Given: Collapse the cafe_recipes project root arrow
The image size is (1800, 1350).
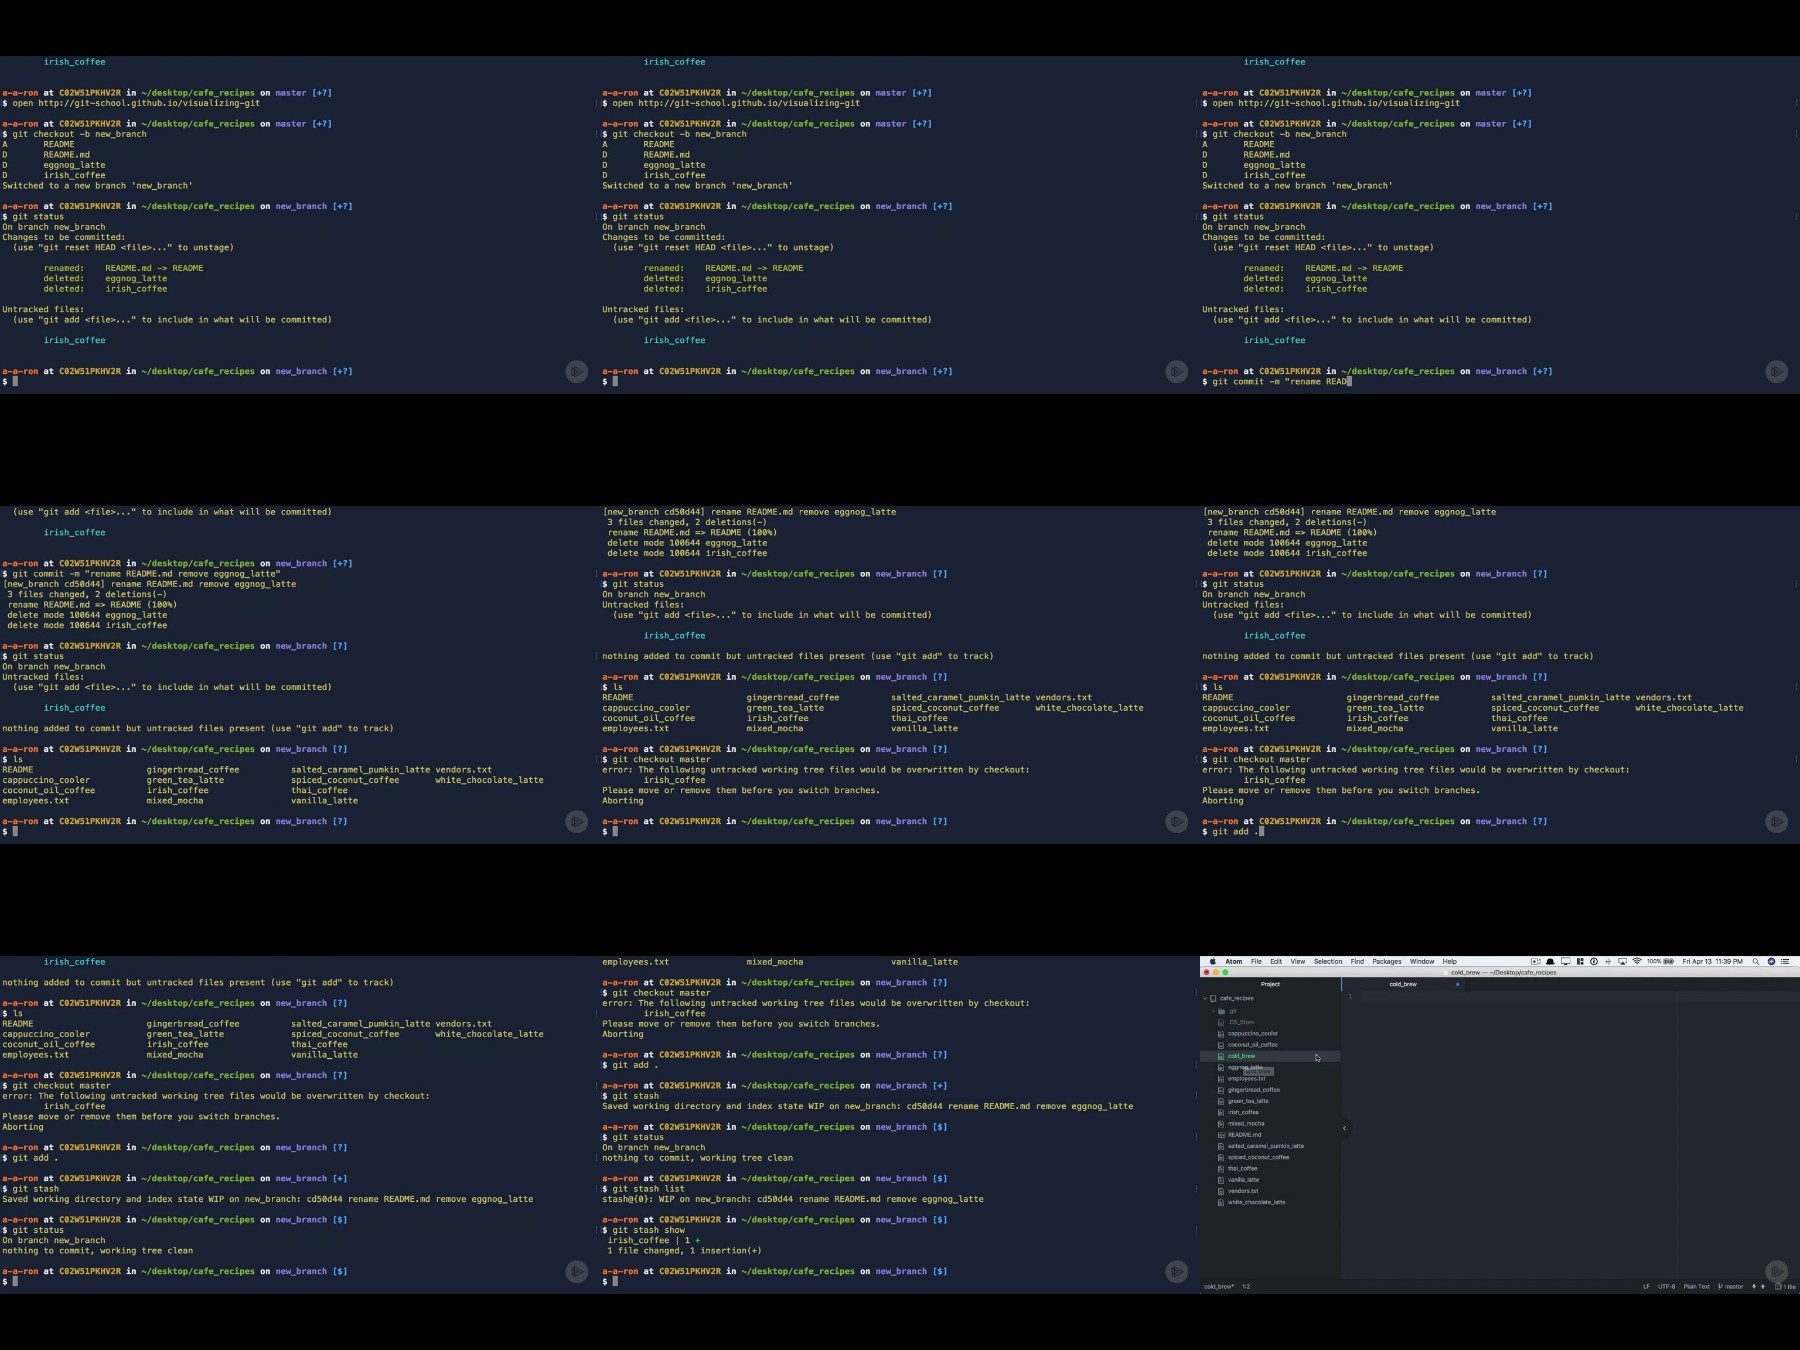Looking at the screenshot, I should point(1205,998).
